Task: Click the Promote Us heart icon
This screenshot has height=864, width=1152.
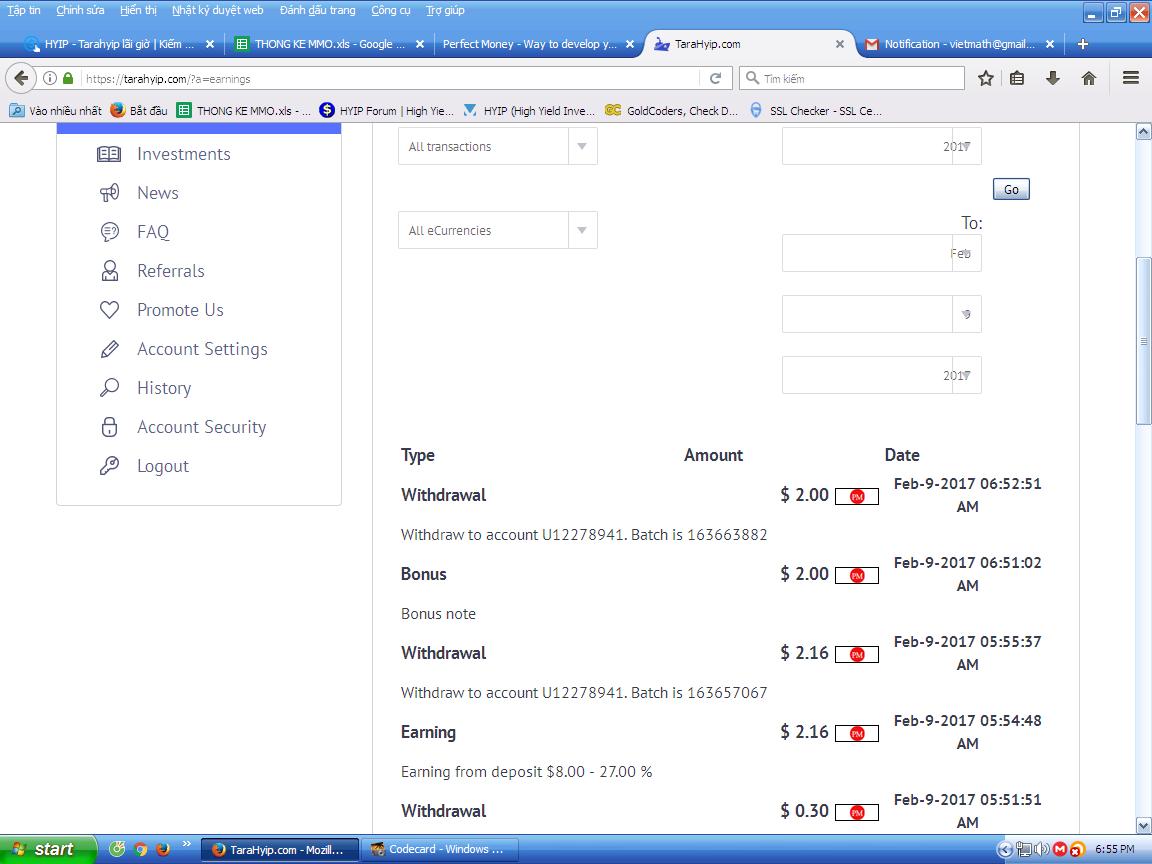Action: tap(109, 309)
